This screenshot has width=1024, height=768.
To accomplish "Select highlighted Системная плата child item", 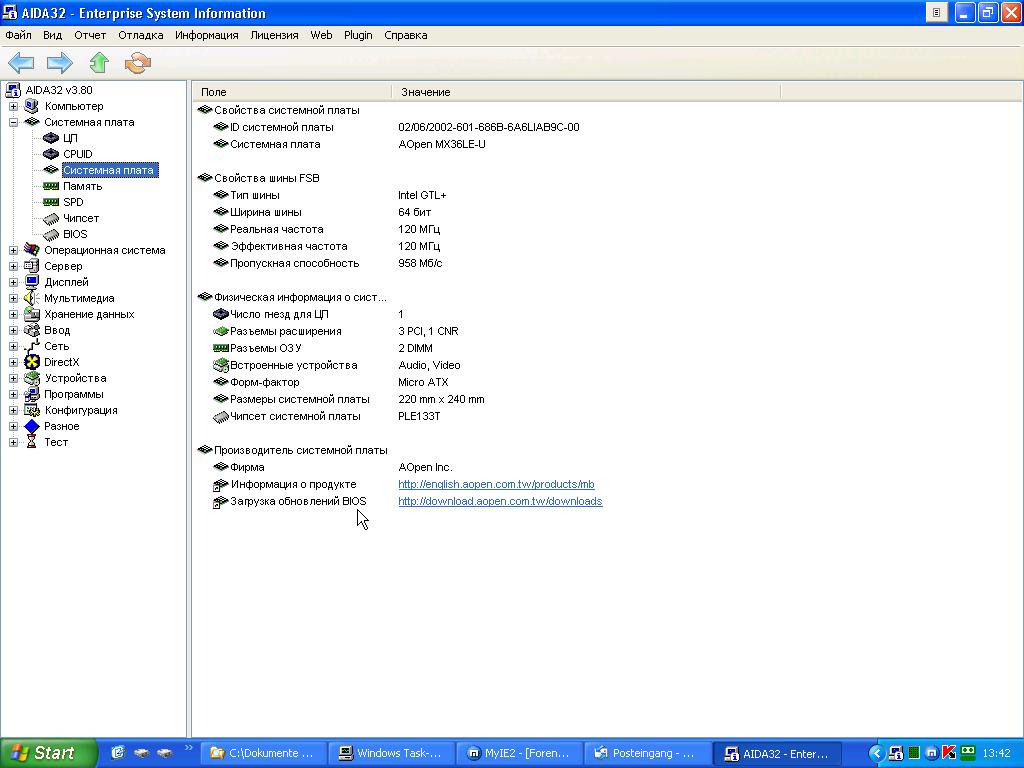I will [108, 170].
